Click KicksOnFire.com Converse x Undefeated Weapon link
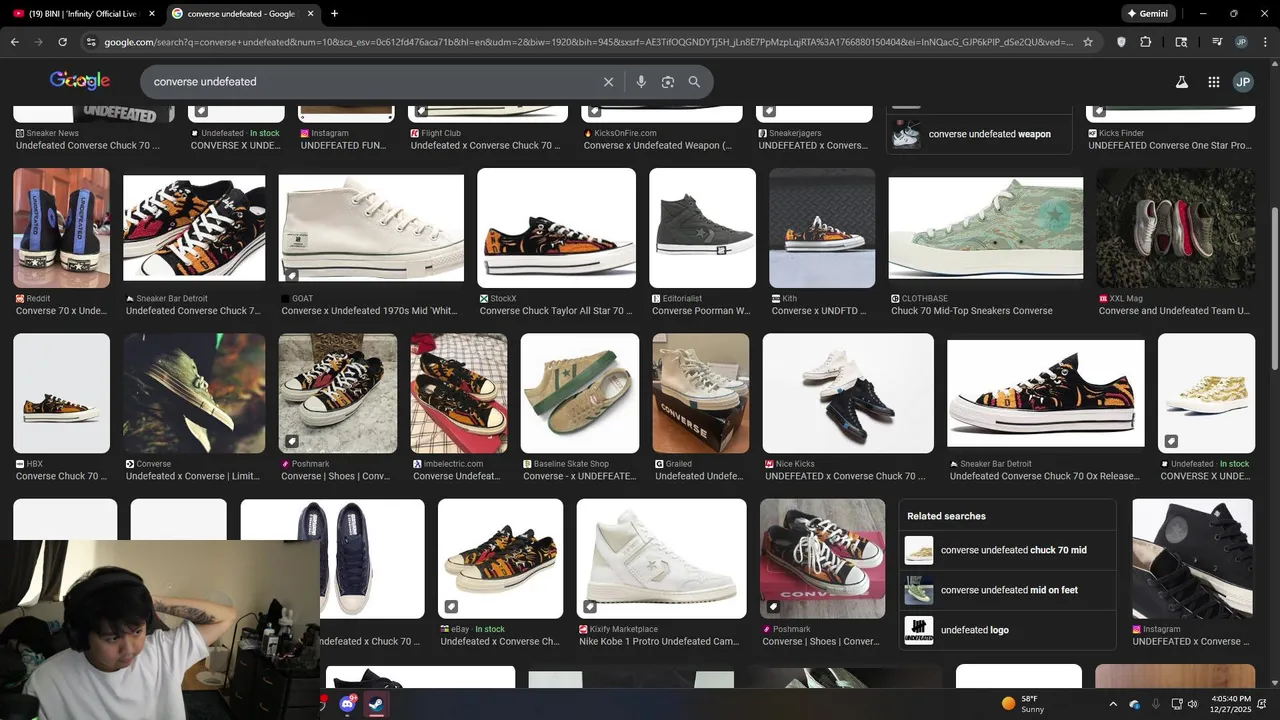This screenshot has height=720, width=1280. [x=658, y=145]
